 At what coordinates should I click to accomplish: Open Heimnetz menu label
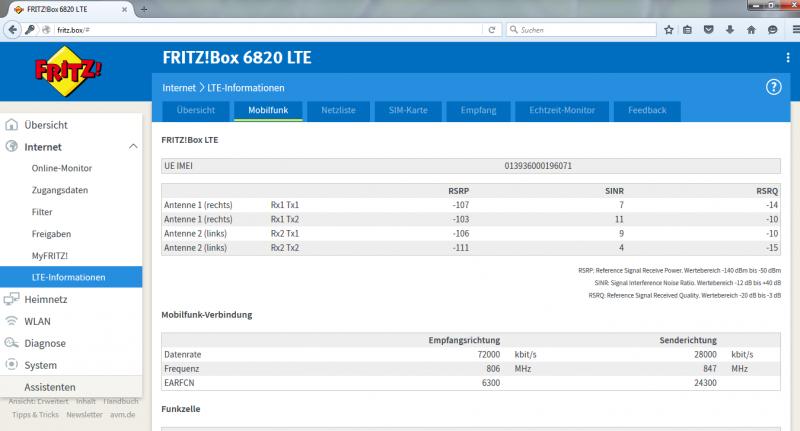pos(46,299)
